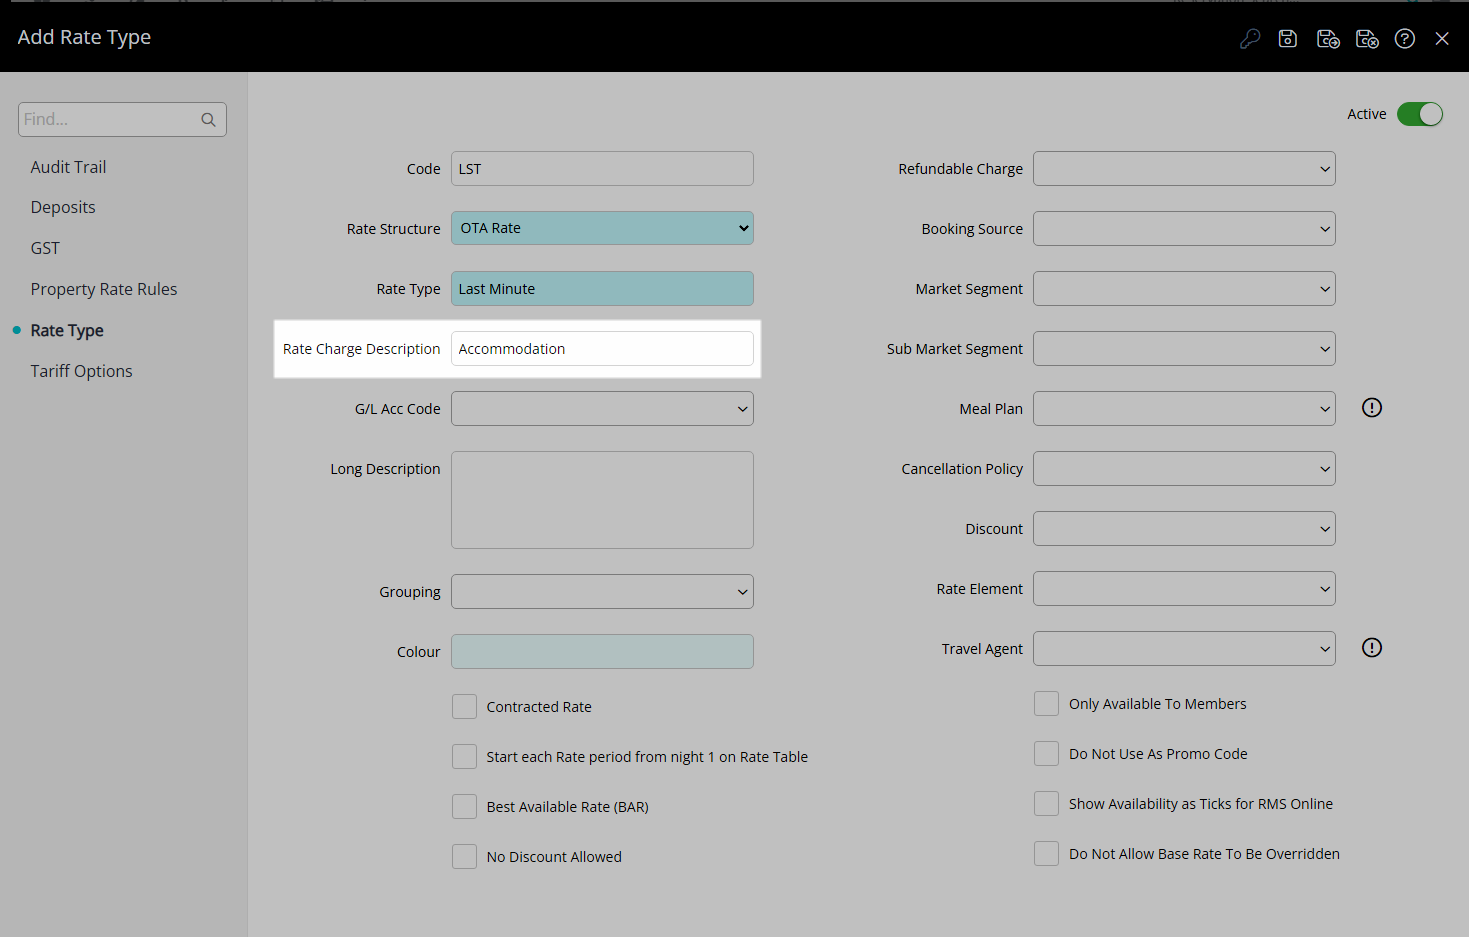1469x937 pixels.
Task: Tick Do Not Allow Base Rate To Be Overridden
Action: [1046, 854]
